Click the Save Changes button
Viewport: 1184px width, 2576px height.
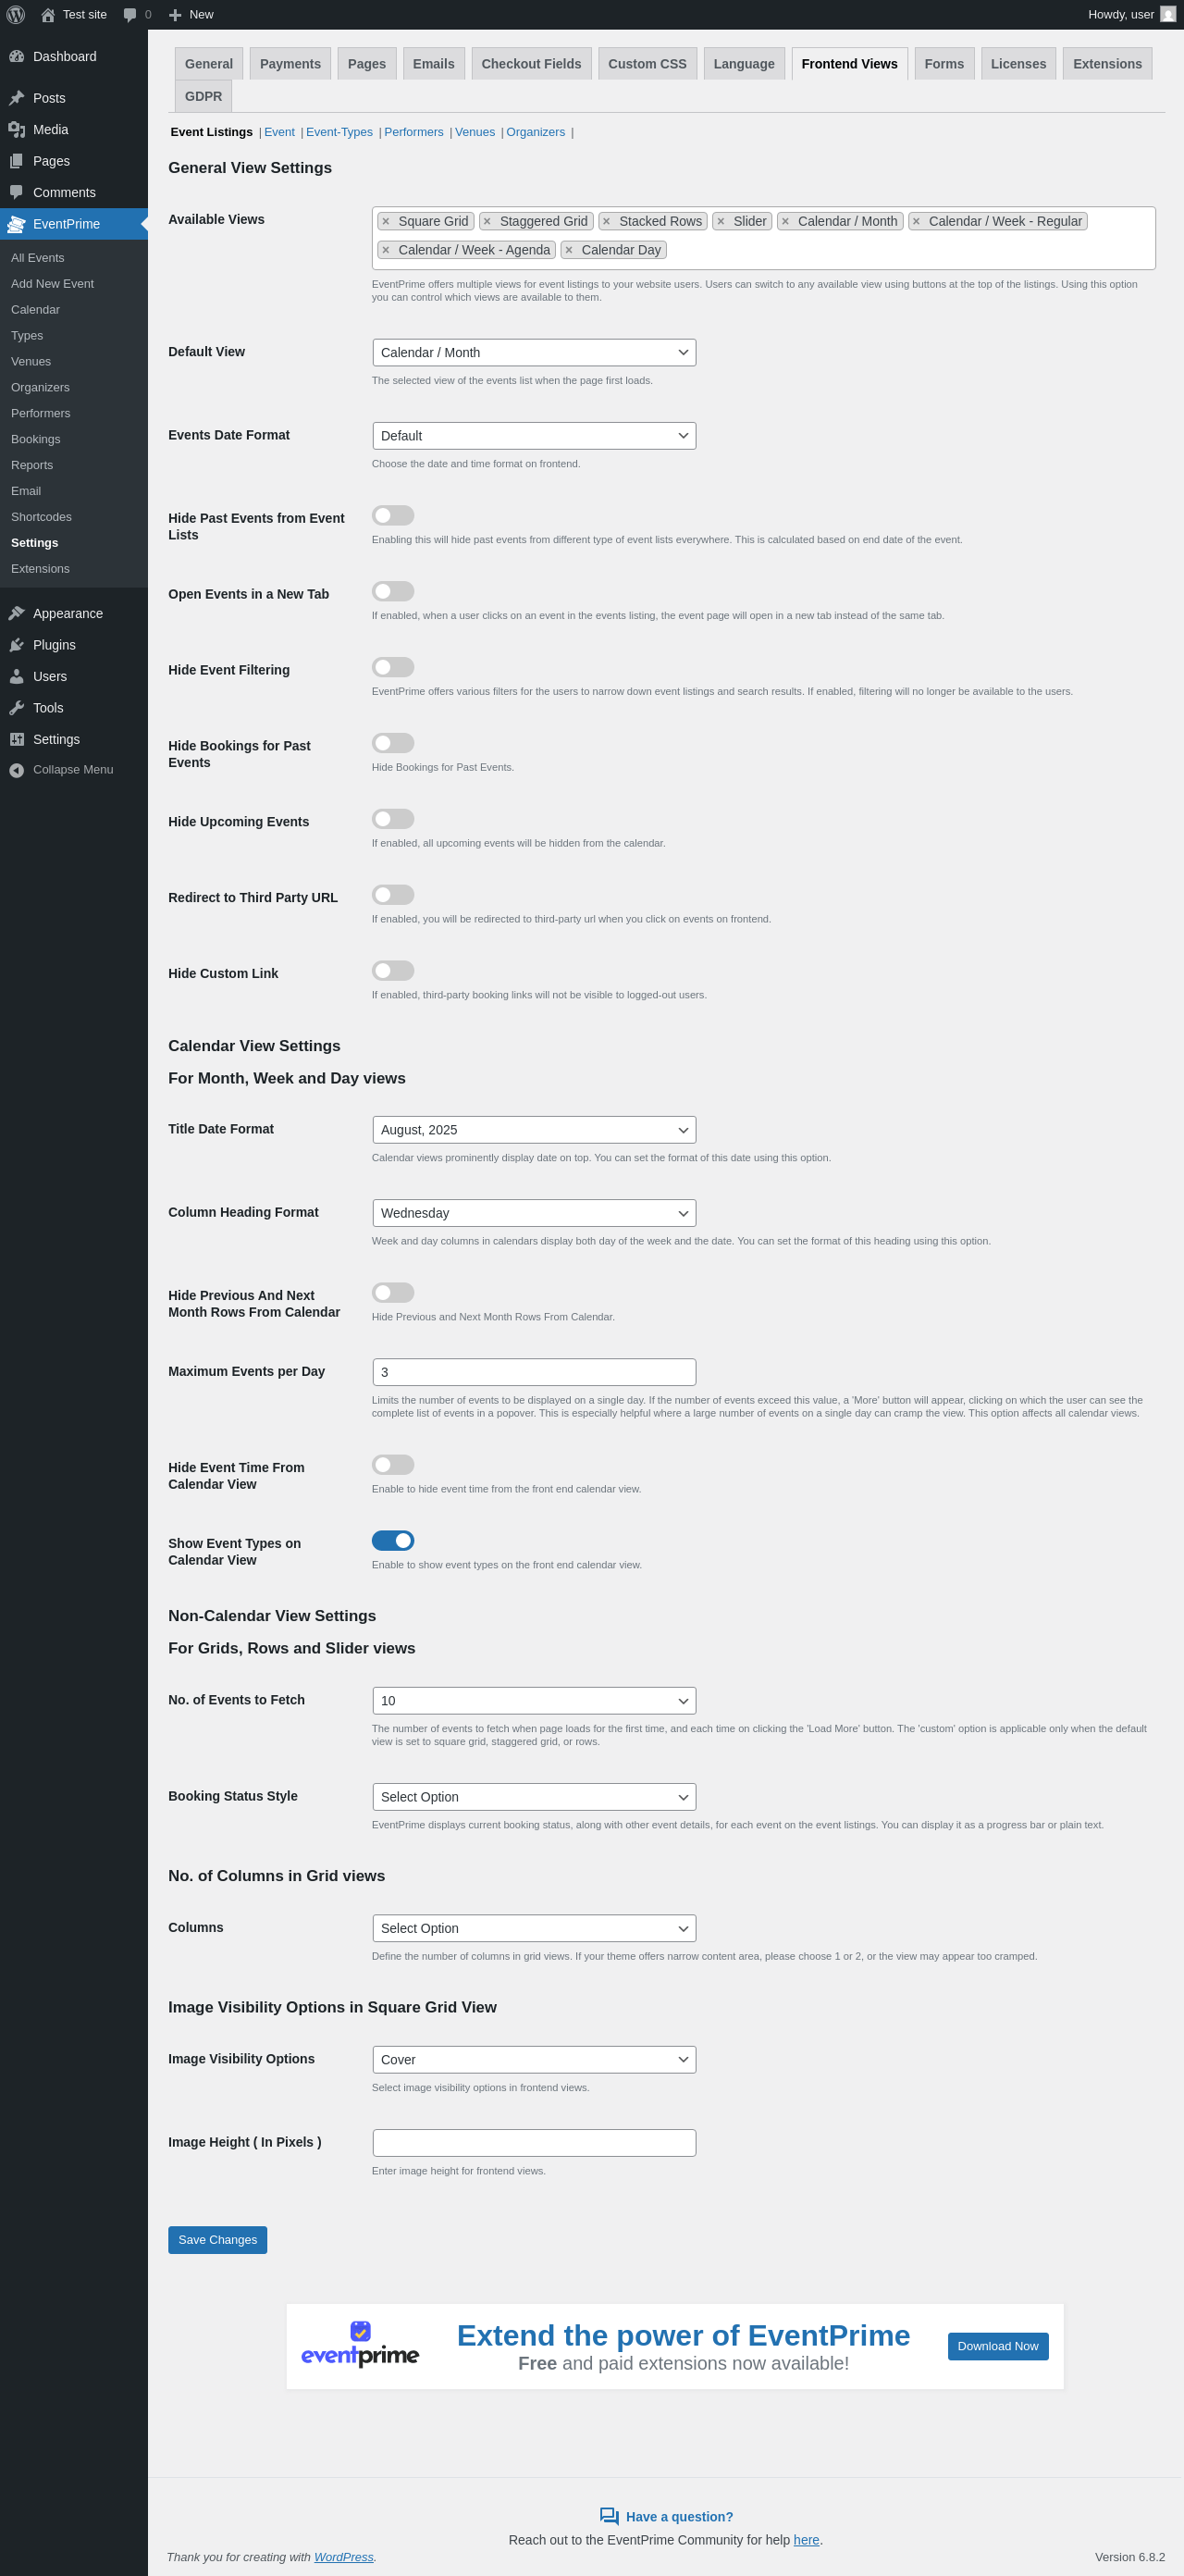pos(217,2240)
